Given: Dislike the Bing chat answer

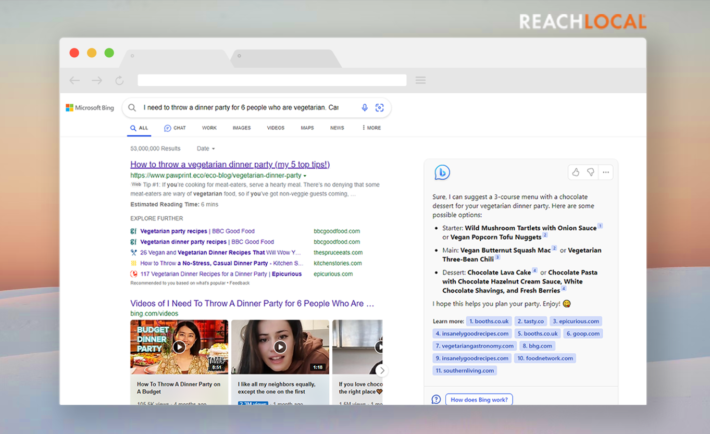Looking at the screenshot, I should point(590,172).
